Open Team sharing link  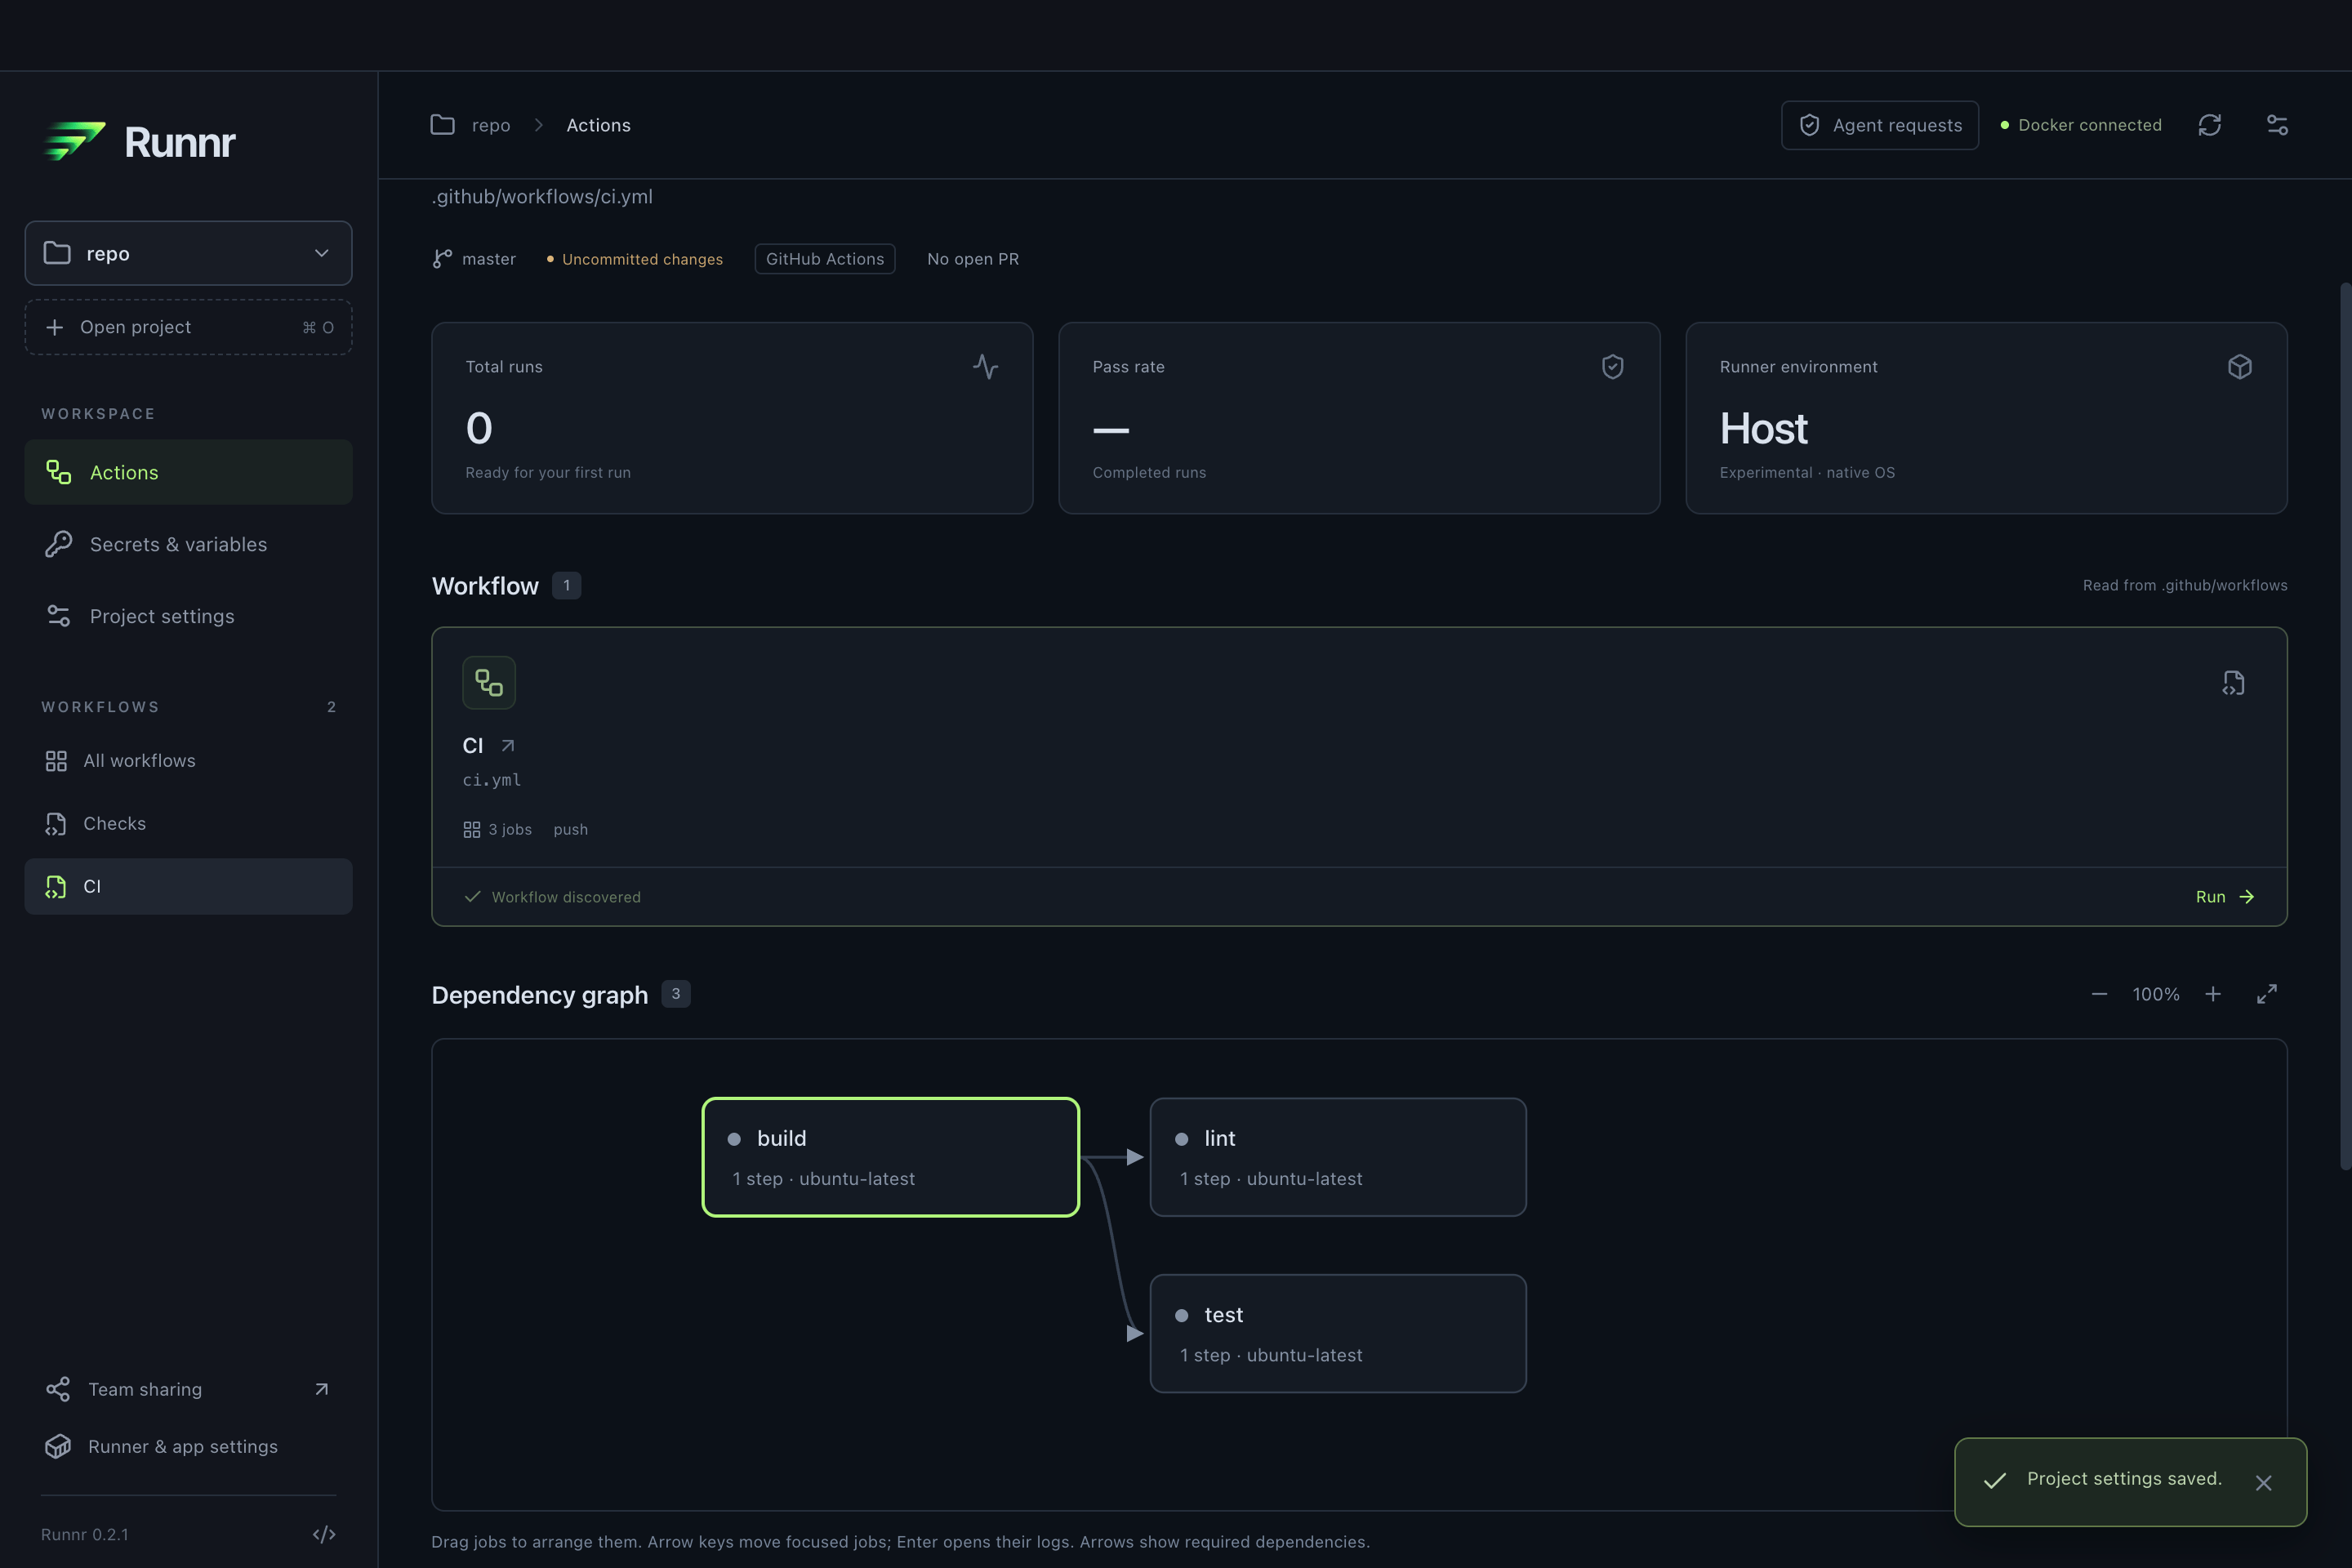tap(188, 1390)
